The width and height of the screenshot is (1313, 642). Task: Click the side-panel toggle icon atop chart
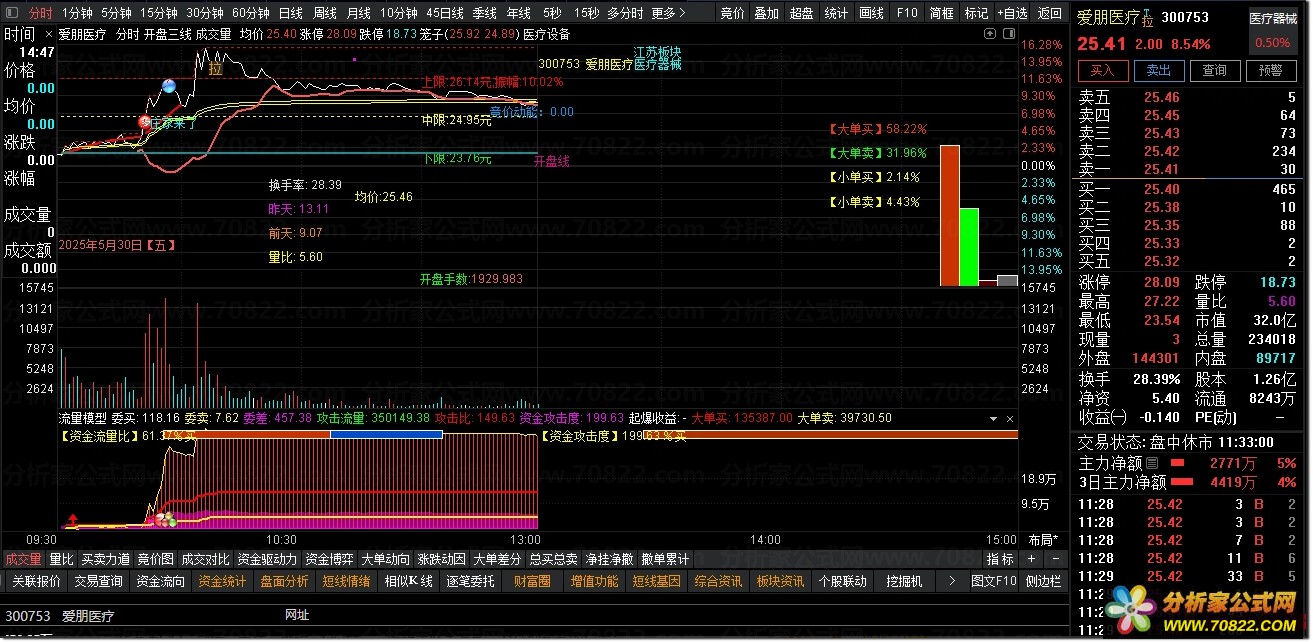[x=1007, y=33]
